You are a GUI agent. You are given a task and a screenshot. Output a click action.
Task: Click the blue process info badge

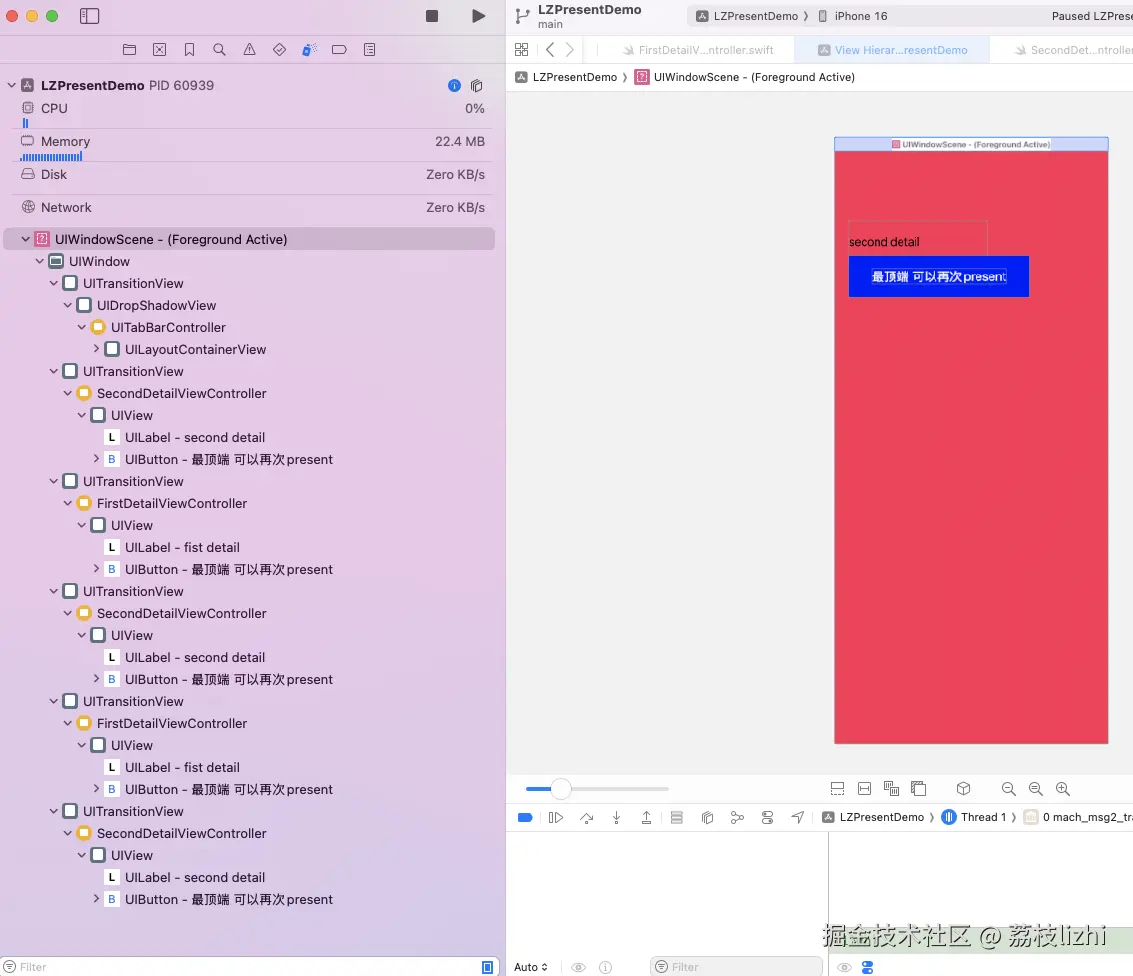[x=455, y=86]
